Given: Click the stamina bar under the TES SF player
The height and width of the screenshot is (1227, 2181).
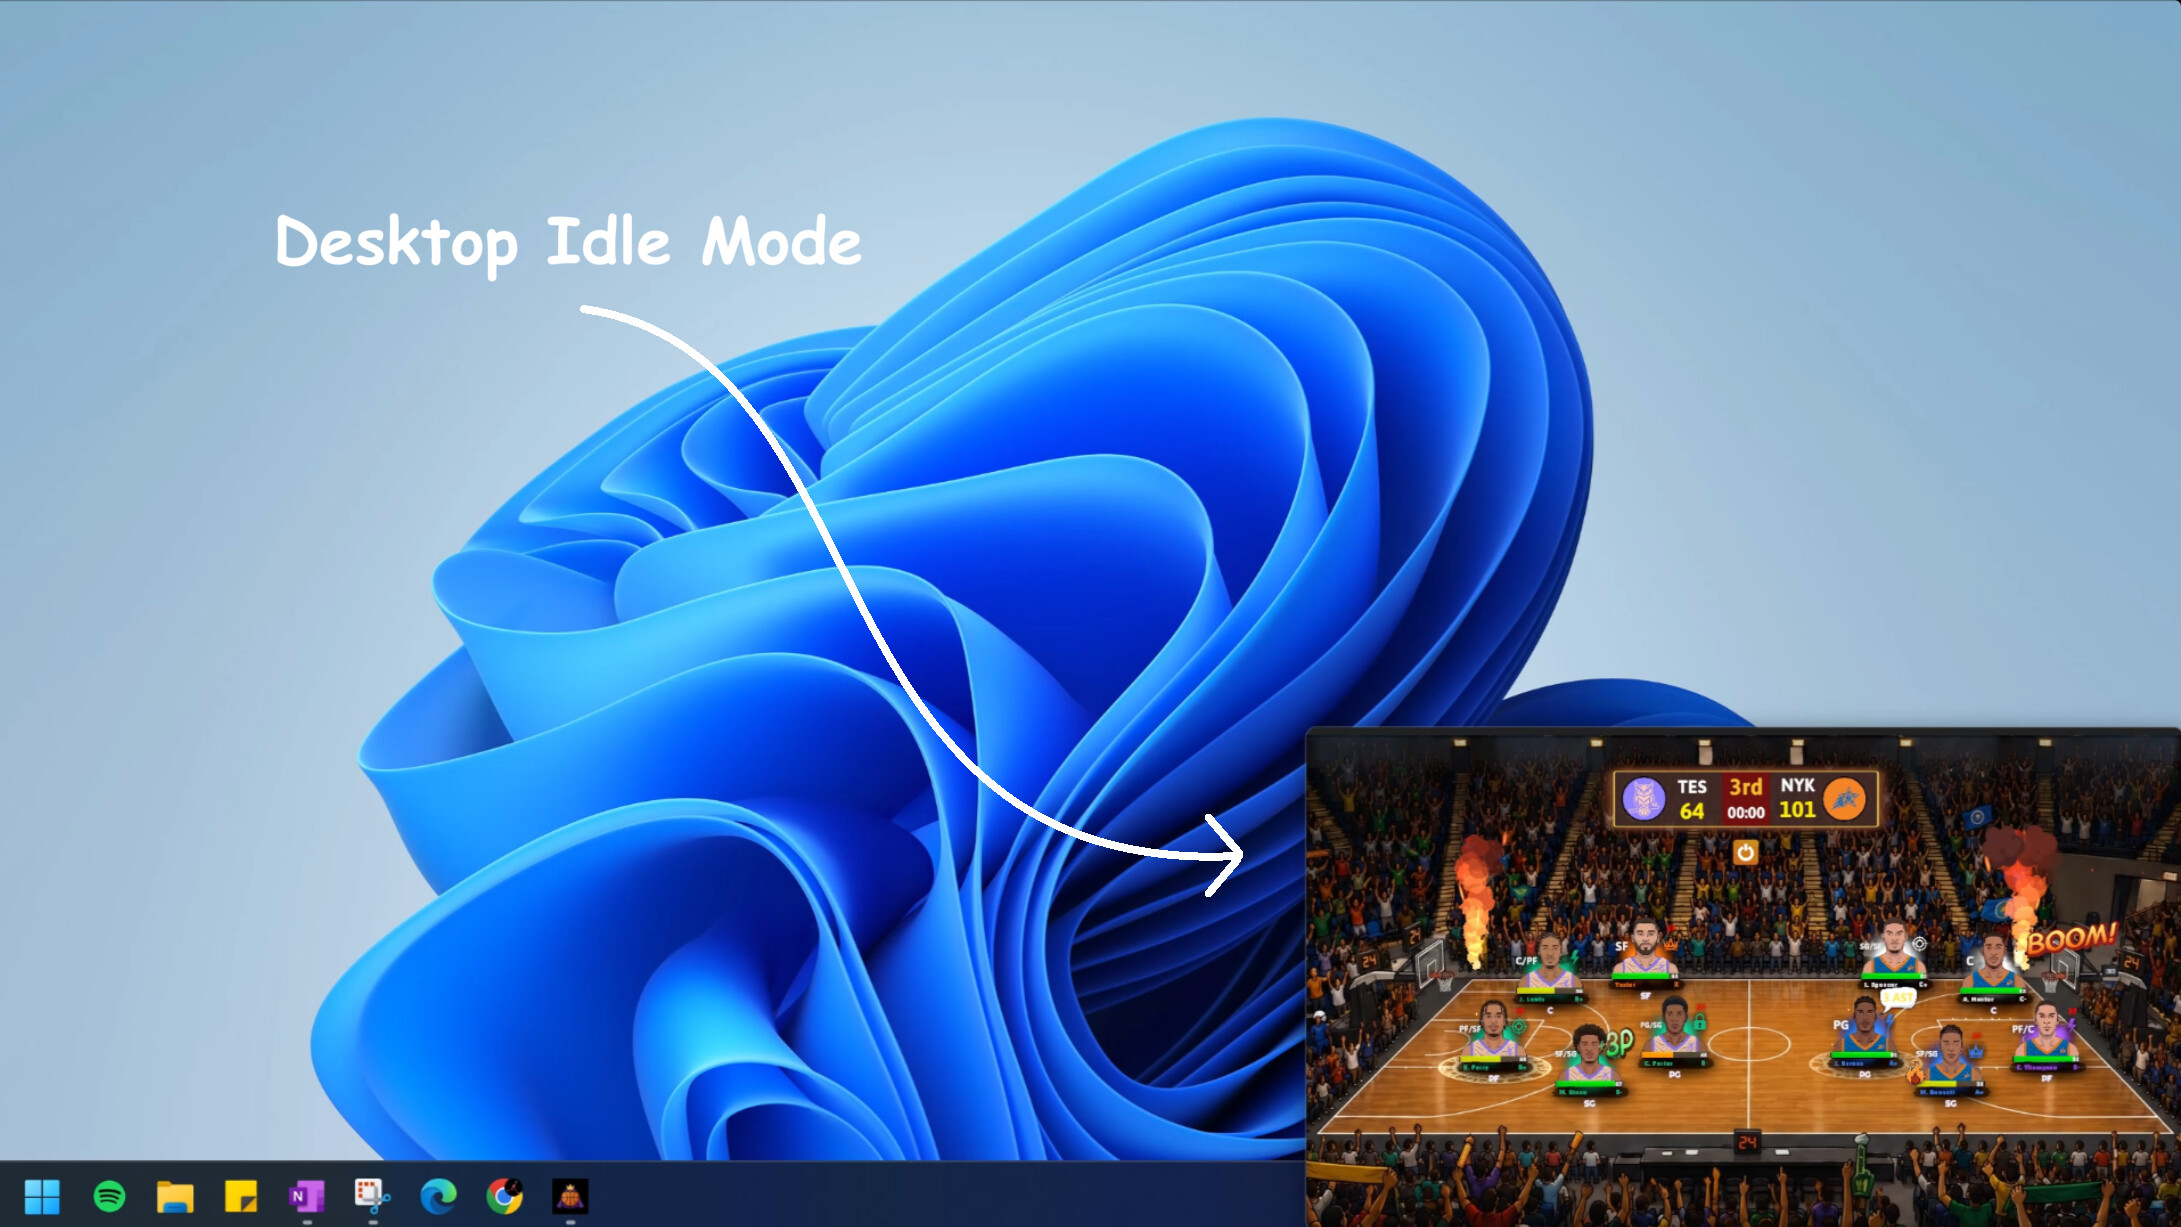Looking at the screenshot, I should point(1645,976).
